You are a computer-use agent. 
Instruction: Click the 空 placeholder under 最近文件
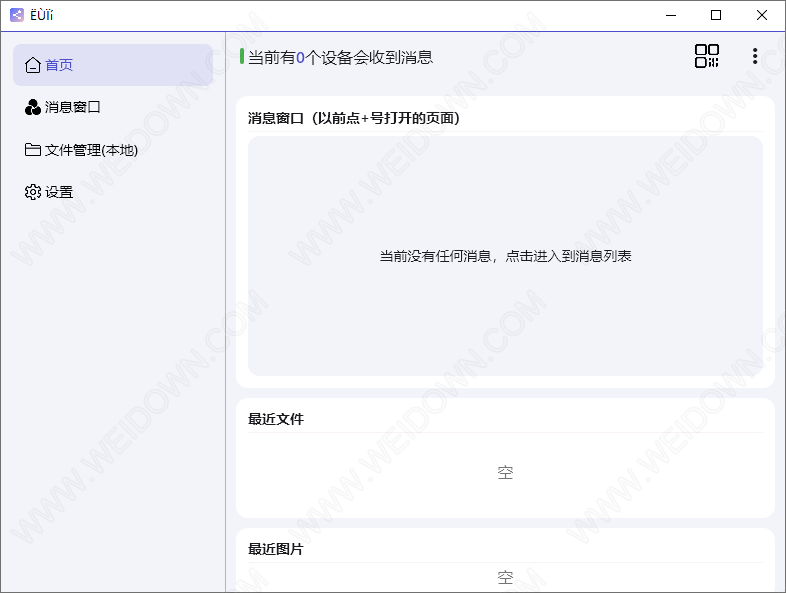coord(505,472)
